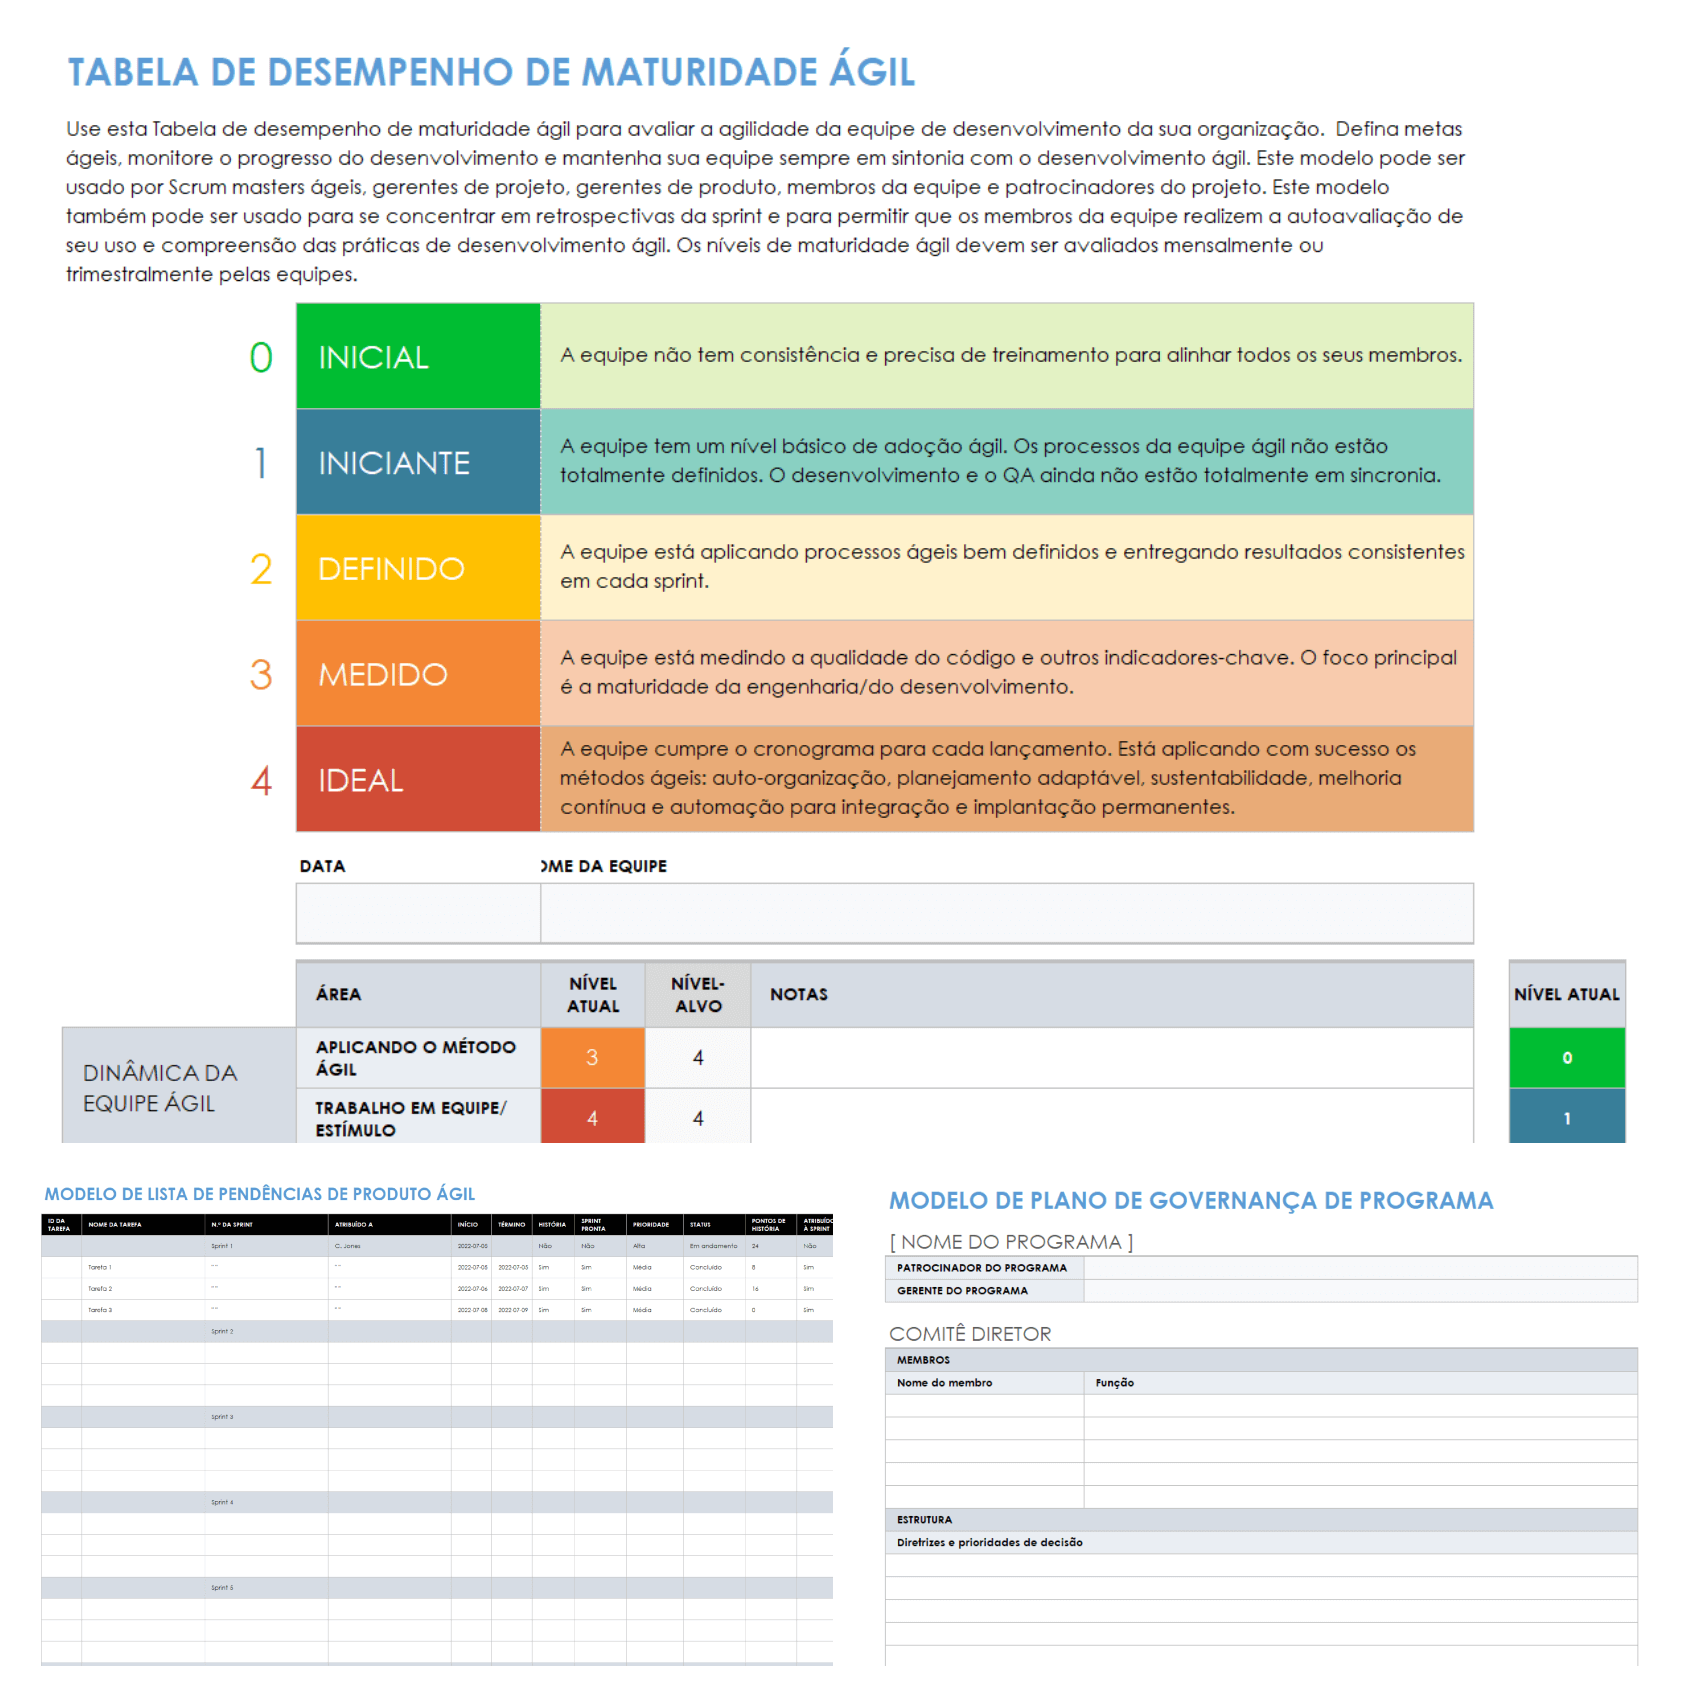
Task: Click the 'PATROCINADOR DO PROGRAMA' label
Action: coord(982,1268)
